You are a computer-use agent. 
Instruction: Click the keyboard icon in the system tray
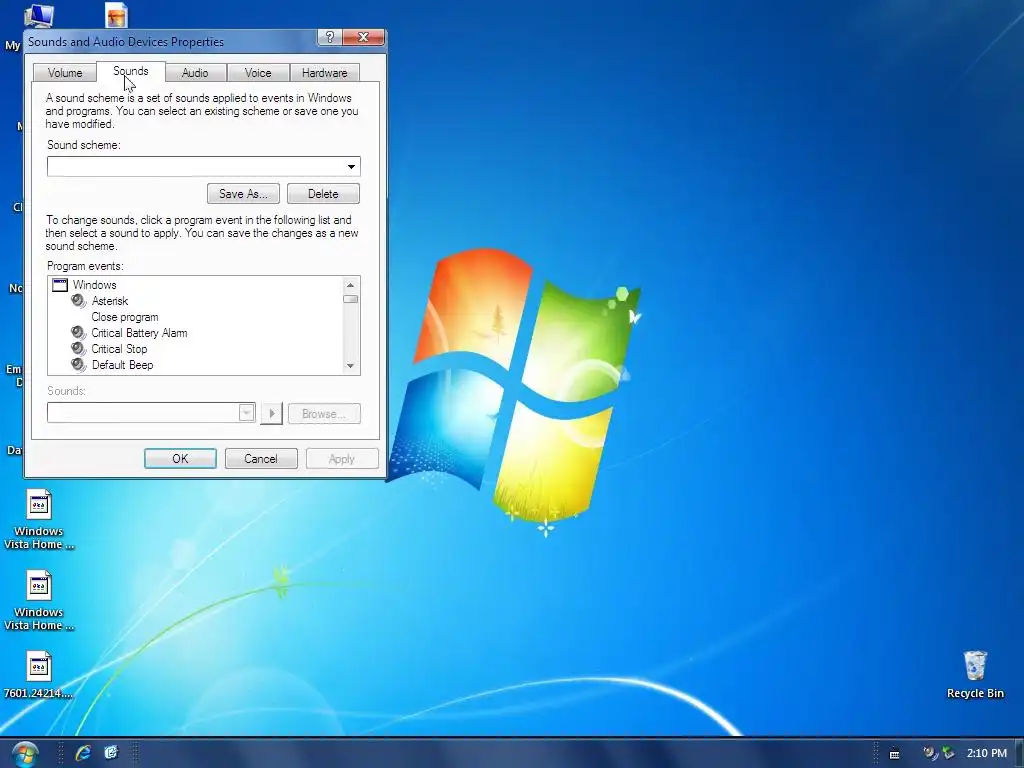[895, 754]
